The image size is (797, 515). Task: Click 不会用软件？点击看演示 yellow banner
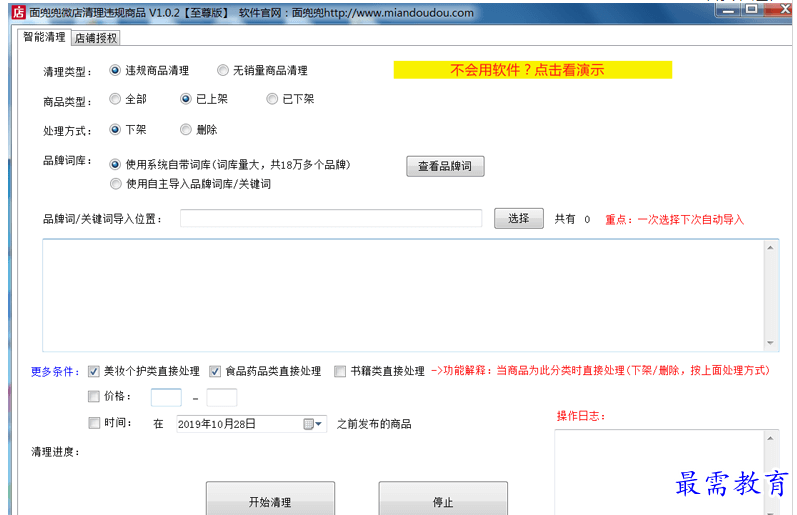(533, 70)
